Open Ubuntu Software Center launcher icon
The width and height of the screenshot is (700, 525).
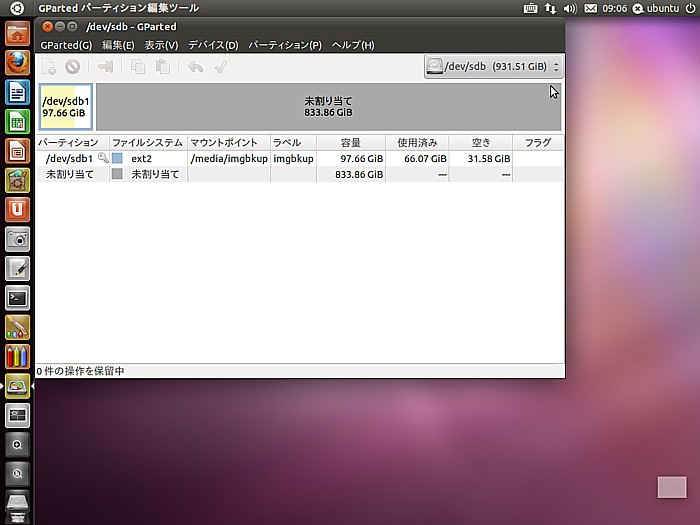tap(17, 181)
